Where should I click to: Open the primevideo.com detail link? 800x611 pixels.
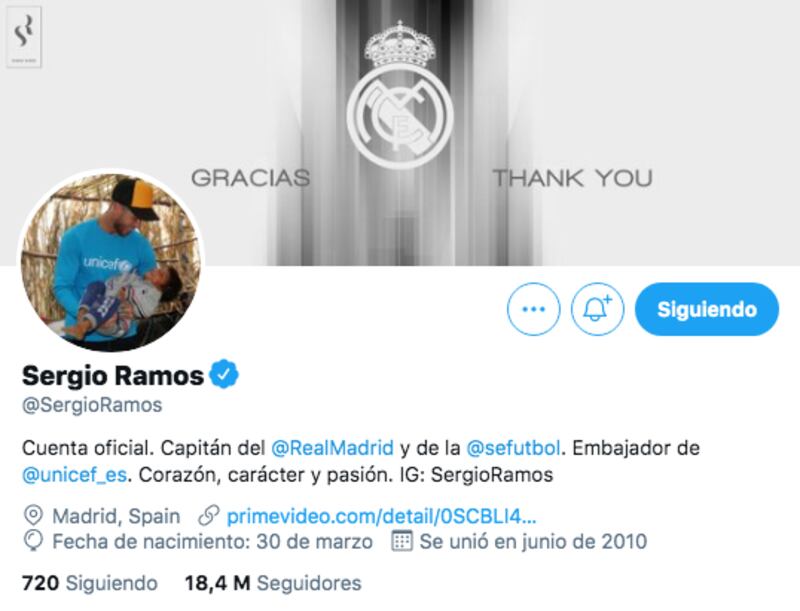(381, 516)
